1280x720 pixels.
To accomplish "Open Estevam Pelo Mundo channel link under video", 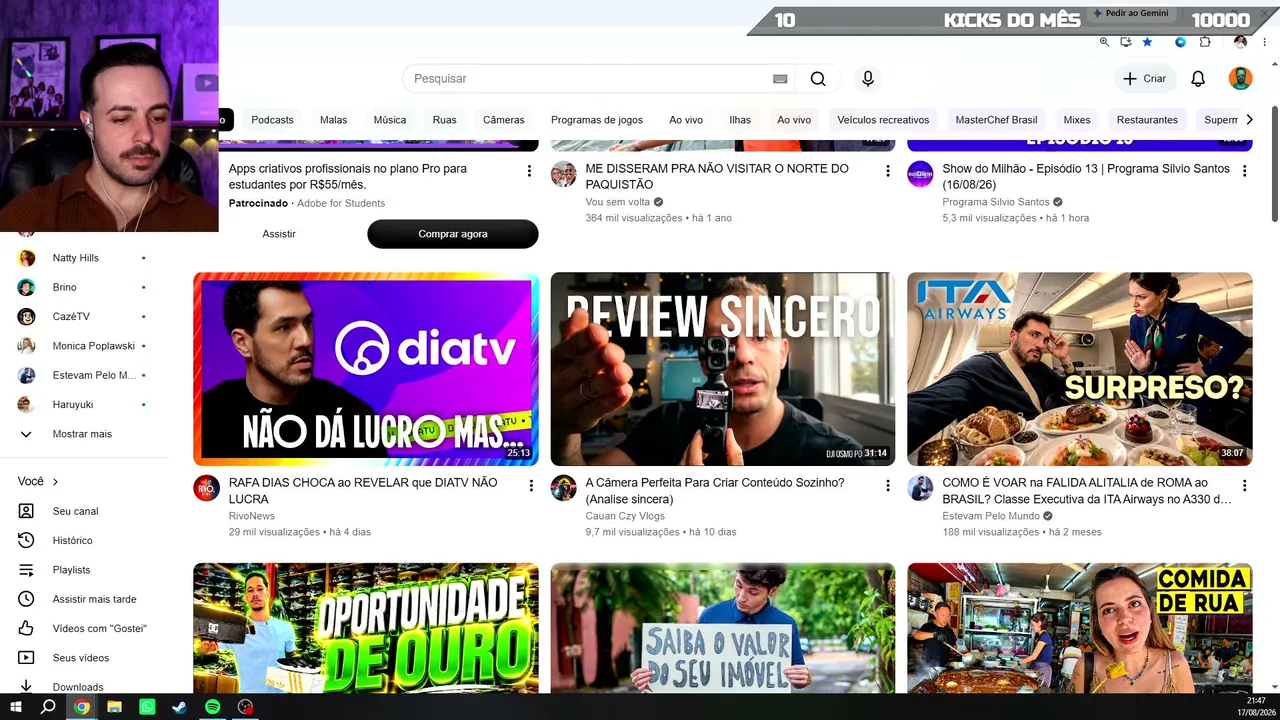I will (x=991, y=516).
